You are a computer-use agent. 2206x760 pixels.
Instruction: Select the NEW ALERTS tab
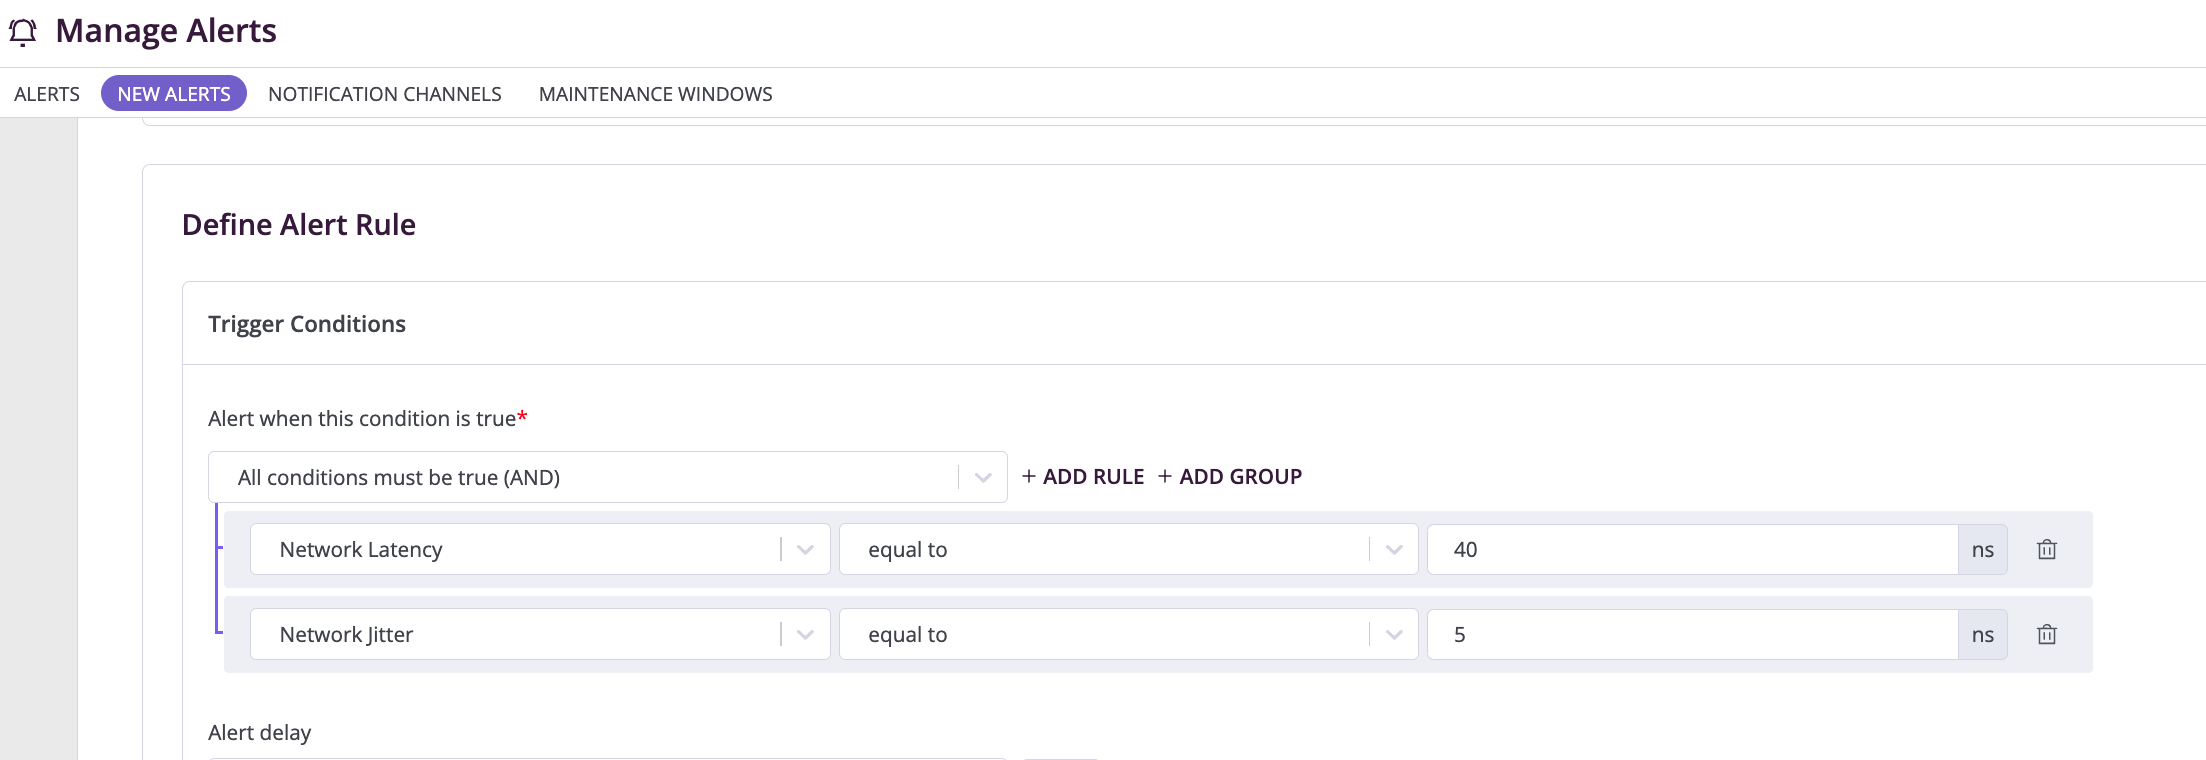pos(174,94)
